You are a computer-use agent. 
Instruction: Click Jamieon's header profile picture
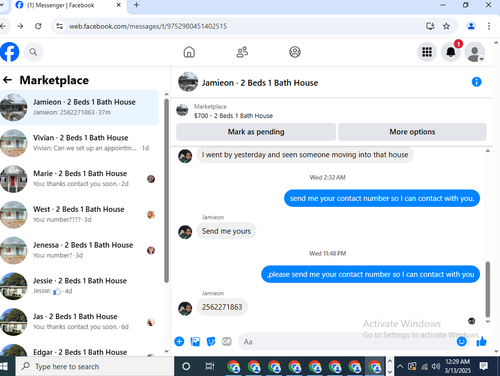tap(188, 82)
